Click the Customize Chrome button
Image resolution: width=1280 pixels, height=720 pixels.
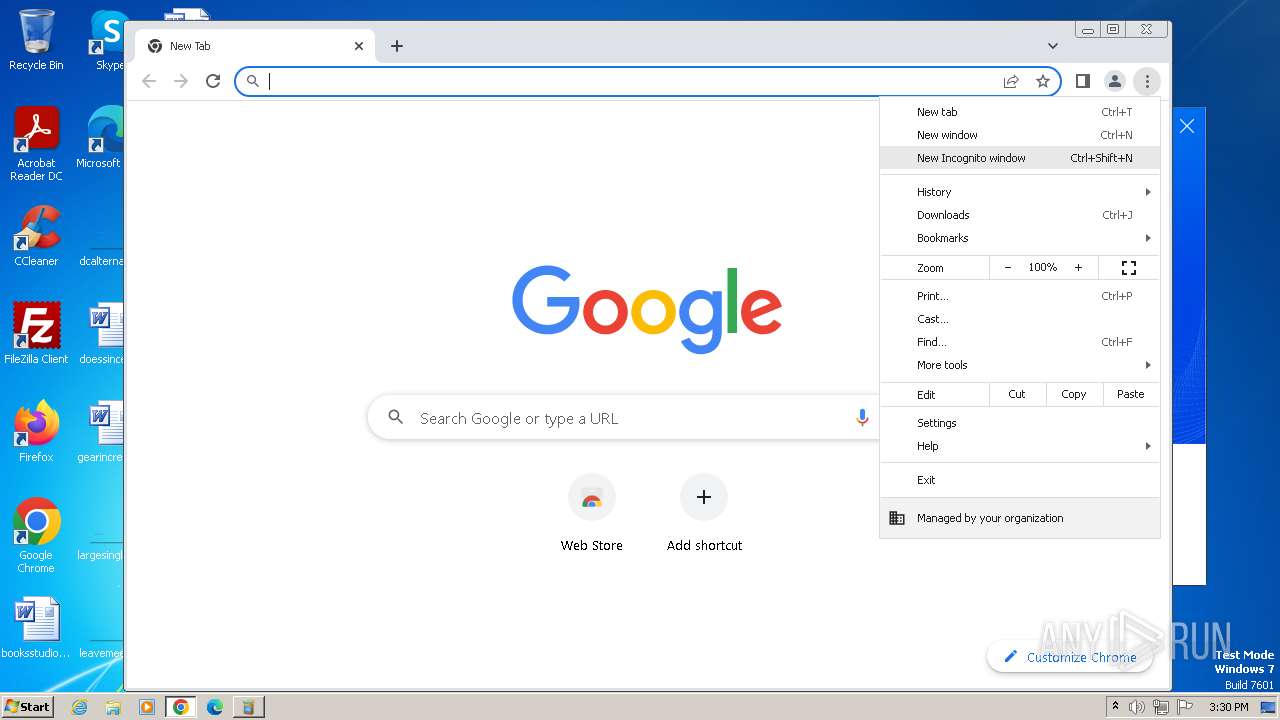(x=1069, y=657)
